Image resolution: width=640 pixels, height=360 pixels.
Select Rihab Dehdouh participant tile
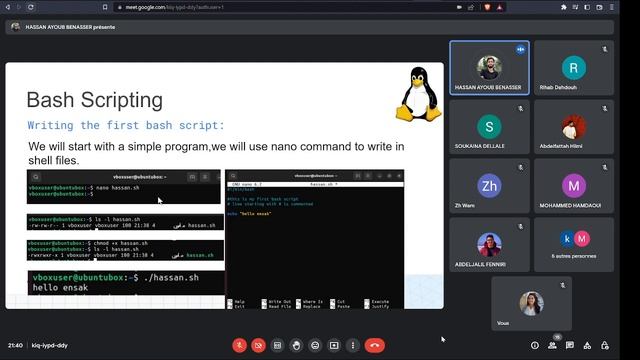[x=574, y=68]
